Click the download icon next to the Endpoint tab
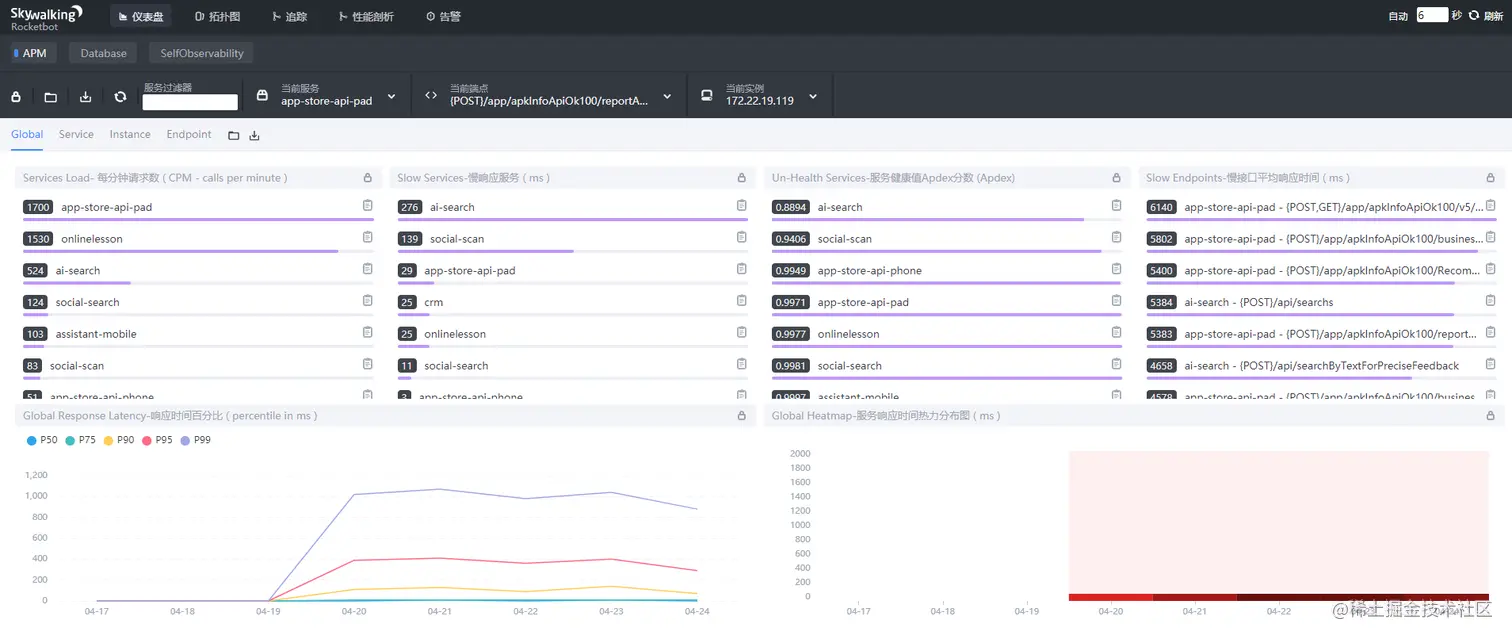The height and width of the screenshot is (639, 1512). tap(254, 135)
